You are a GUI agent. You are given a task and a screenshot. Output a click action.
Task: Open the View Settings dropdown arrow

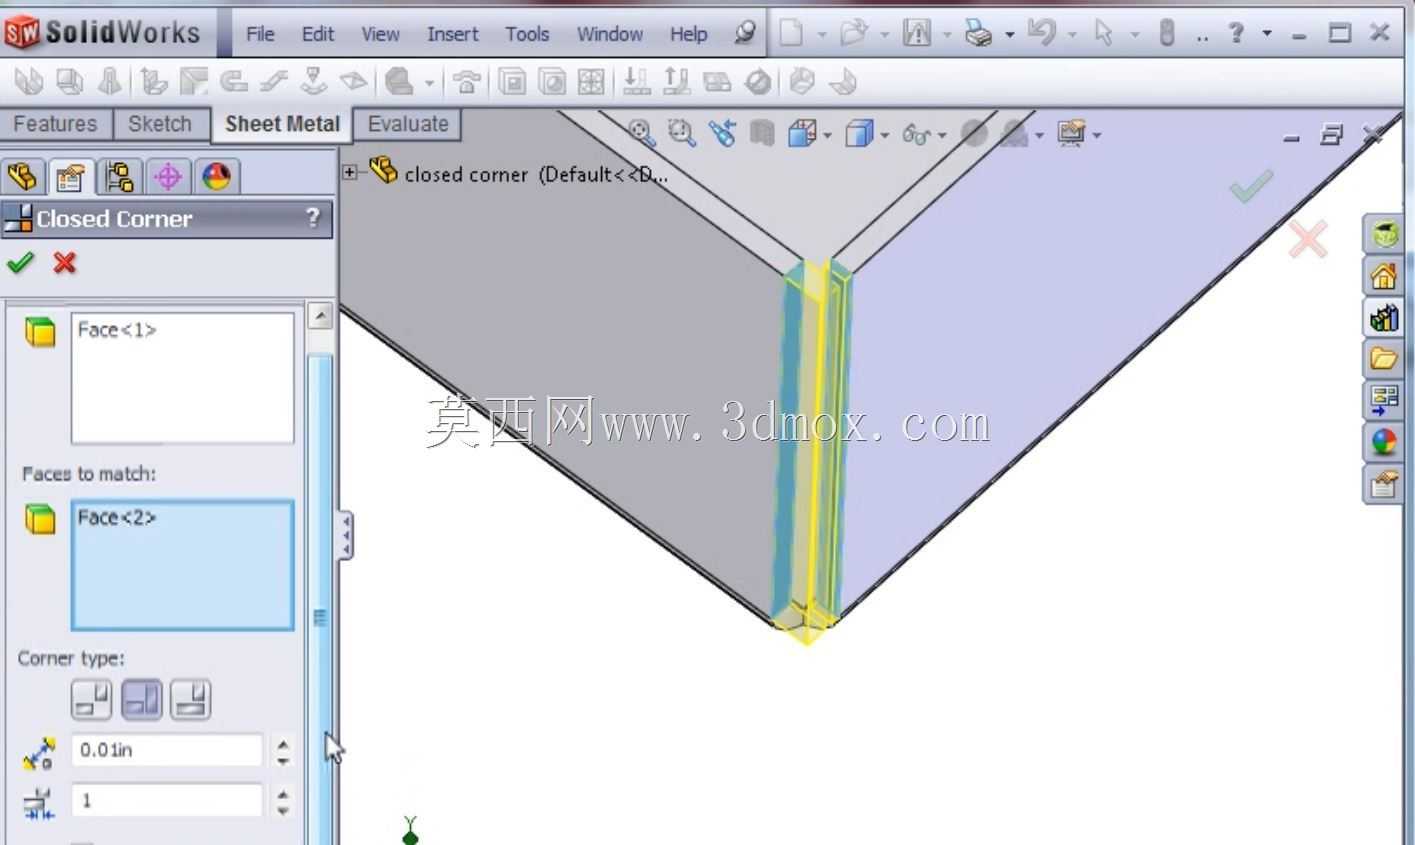pyautogui.click(x=1097, y=134)
